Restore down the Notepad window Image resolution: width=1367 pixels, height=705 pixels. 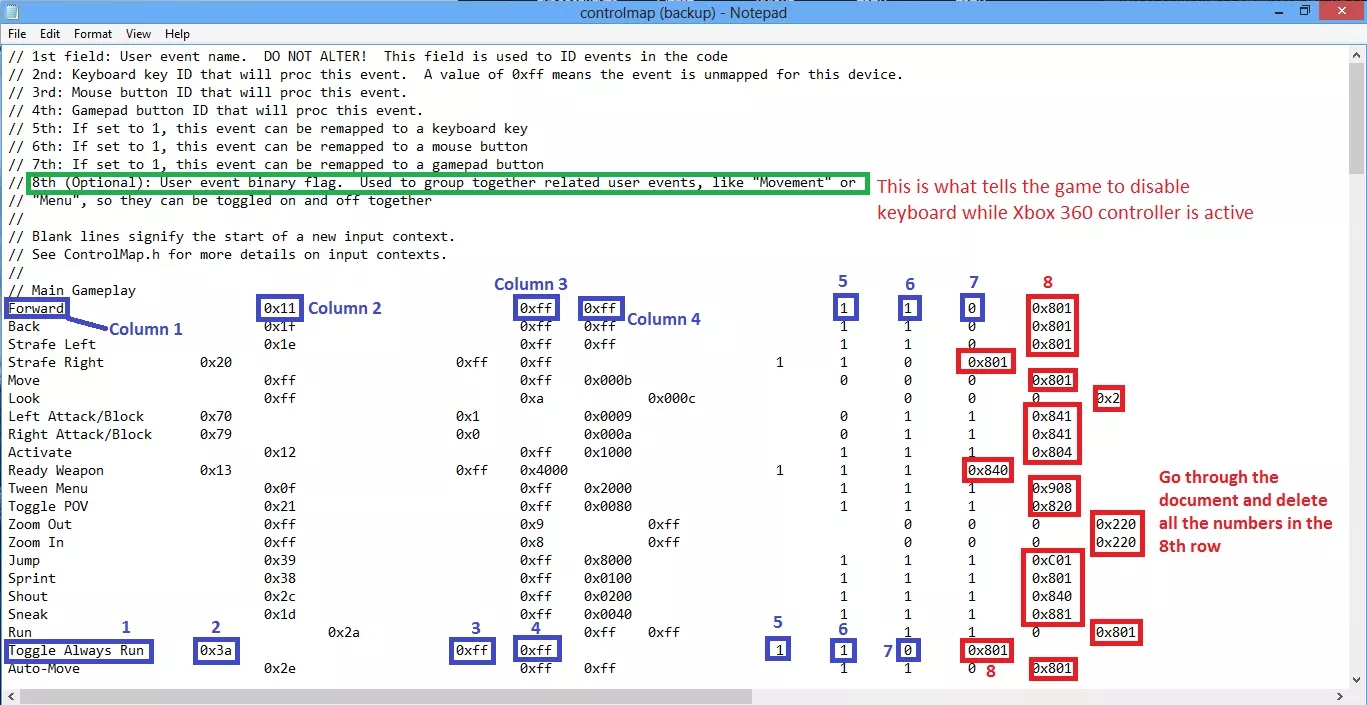tap(1304, 11)
